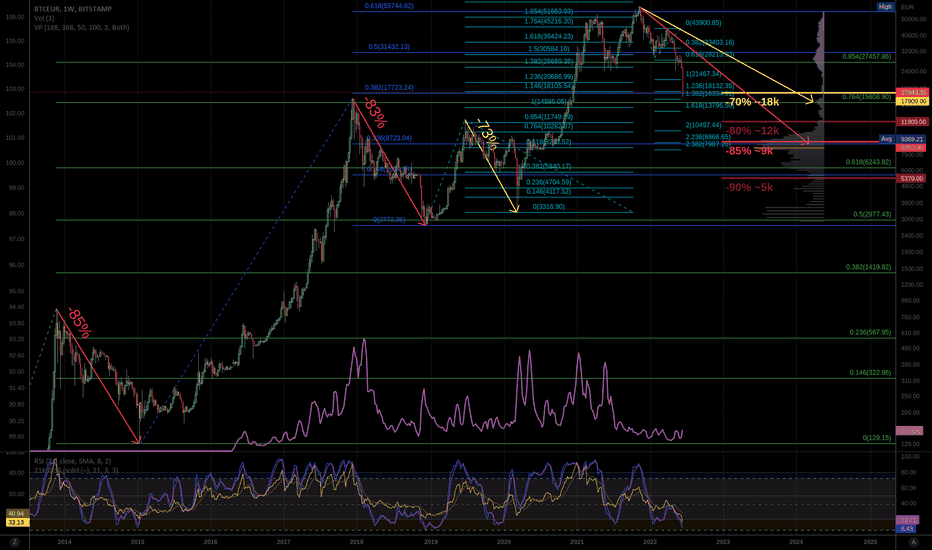Select the 0.5(31432.13) fib level label
Screen dimensions: 932x550
(389, 46)
